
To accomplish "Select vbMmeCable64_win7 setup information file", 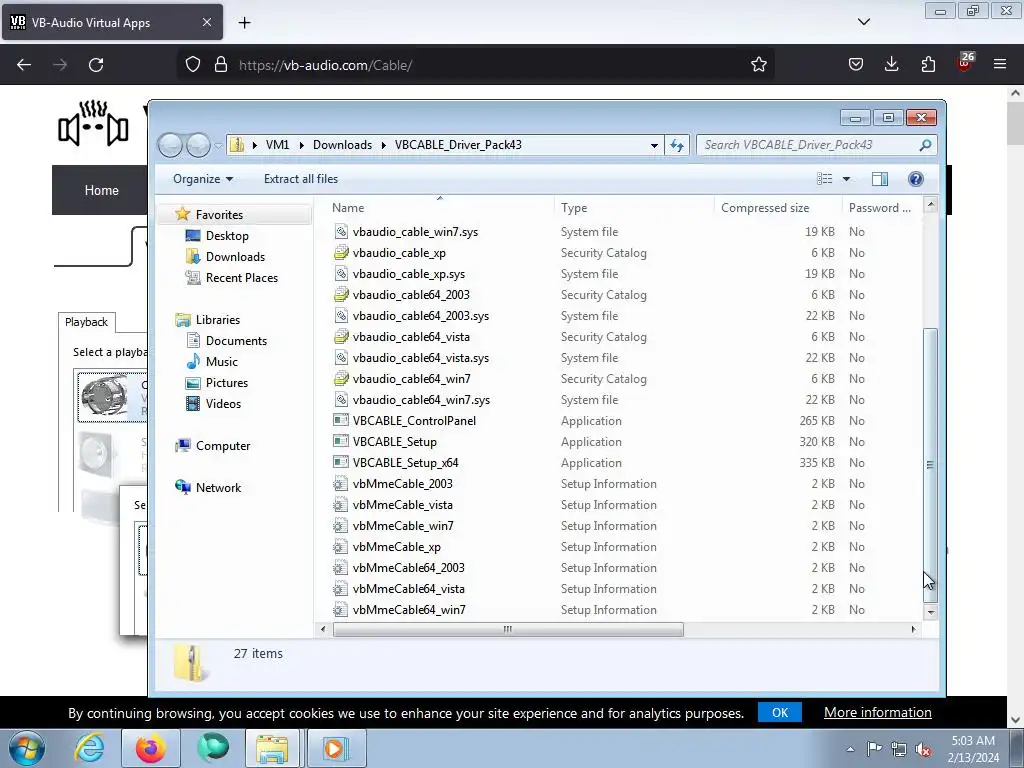I will pos(409,610).
